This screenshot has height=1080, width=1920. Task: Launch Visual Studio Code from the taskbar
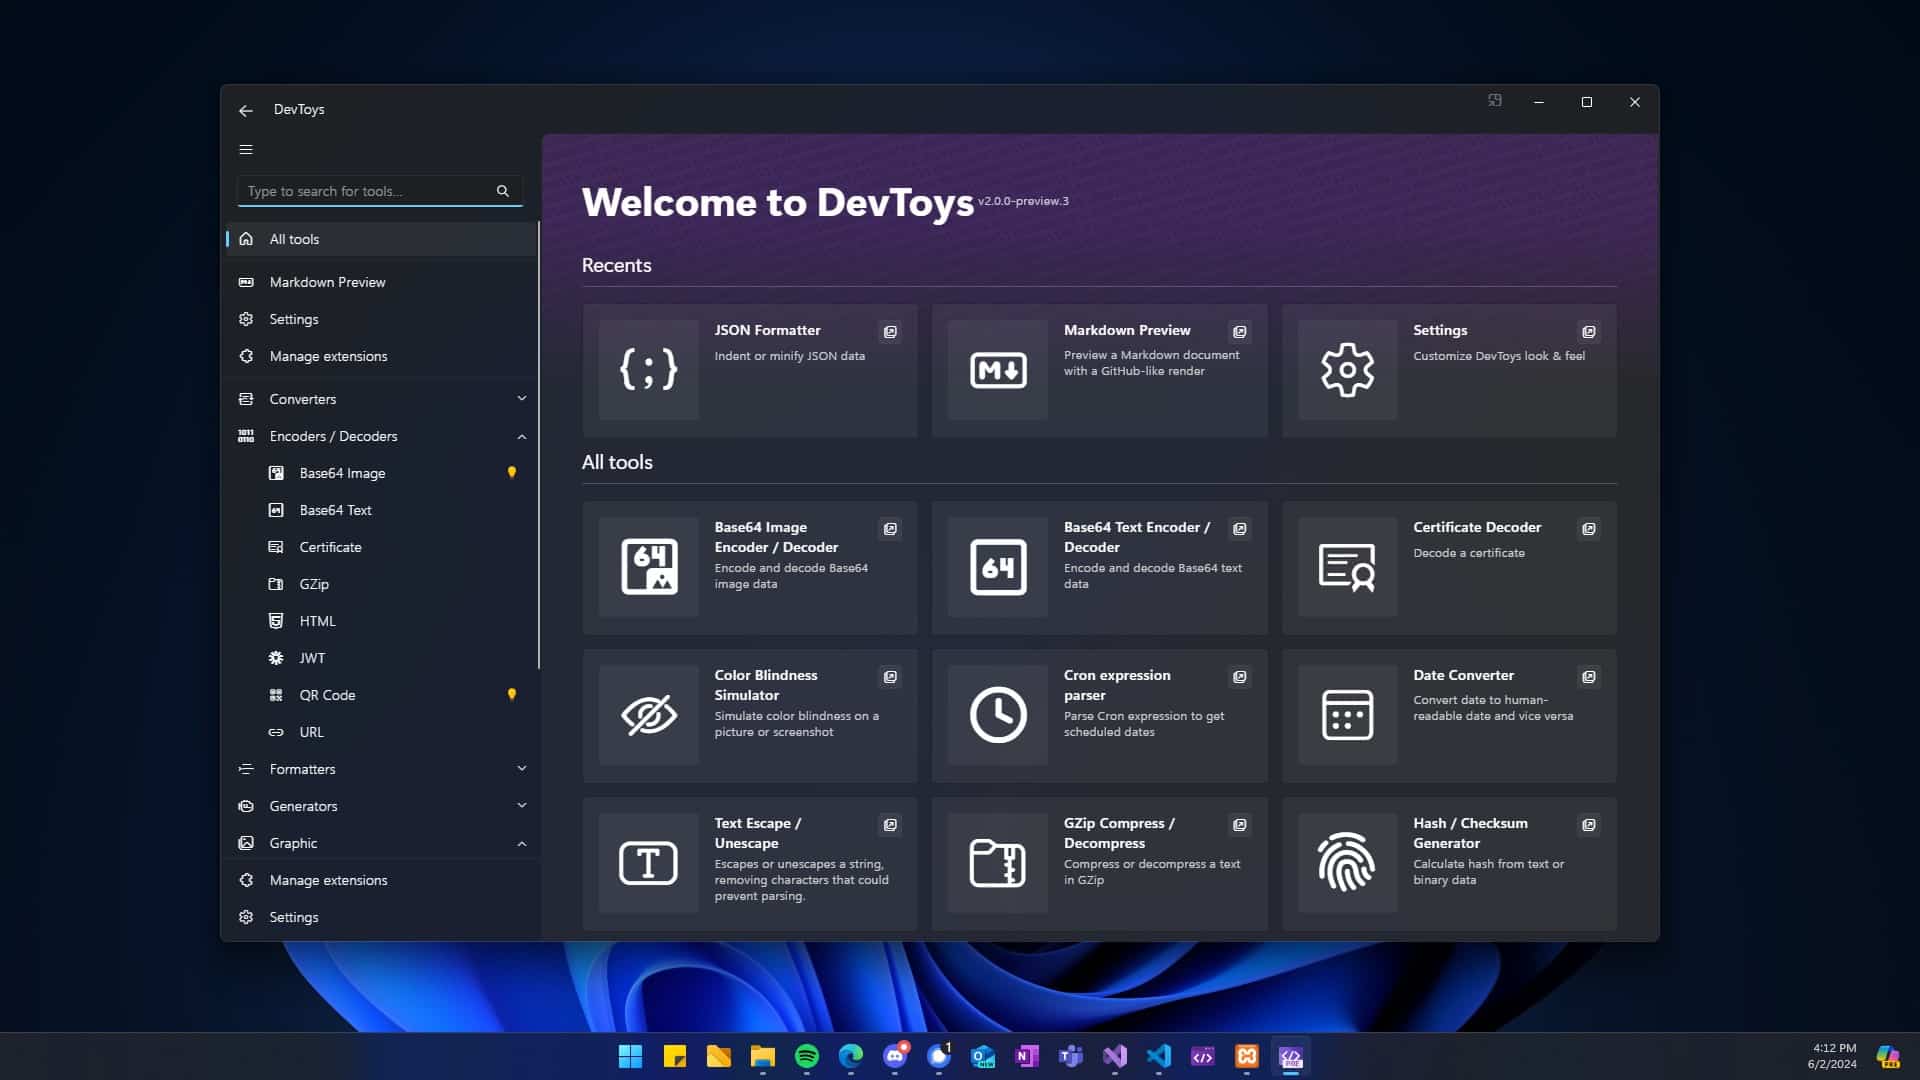(1160, 1056)
